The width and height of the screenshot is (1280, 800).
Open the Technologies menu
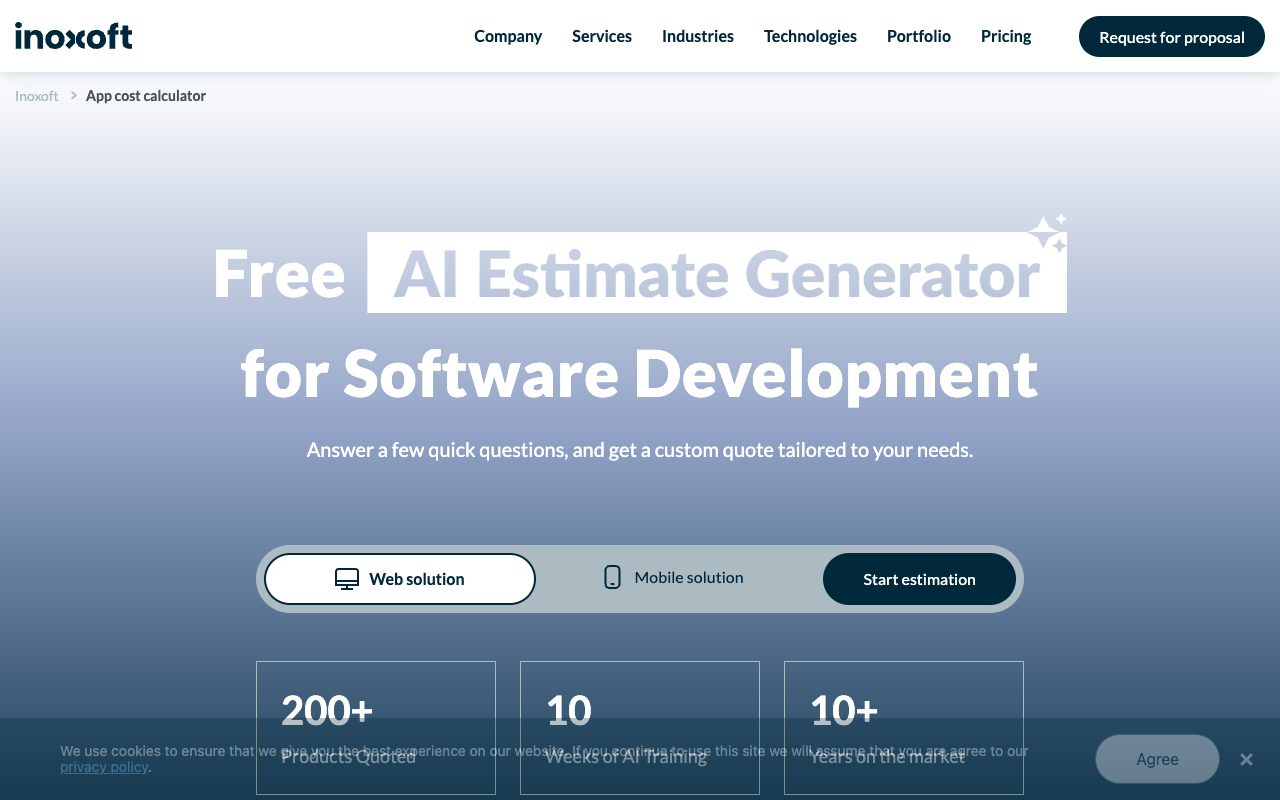(810, 36)
